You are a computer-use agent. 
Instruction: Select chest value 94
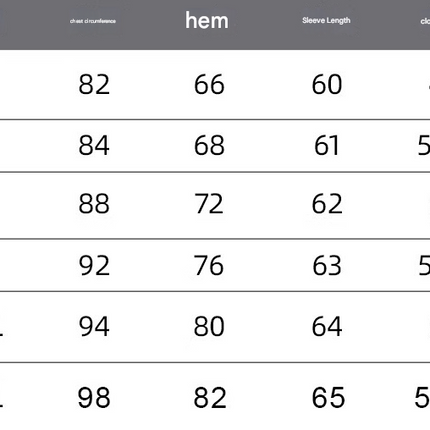pyautogui.click(x=94, y=326)
